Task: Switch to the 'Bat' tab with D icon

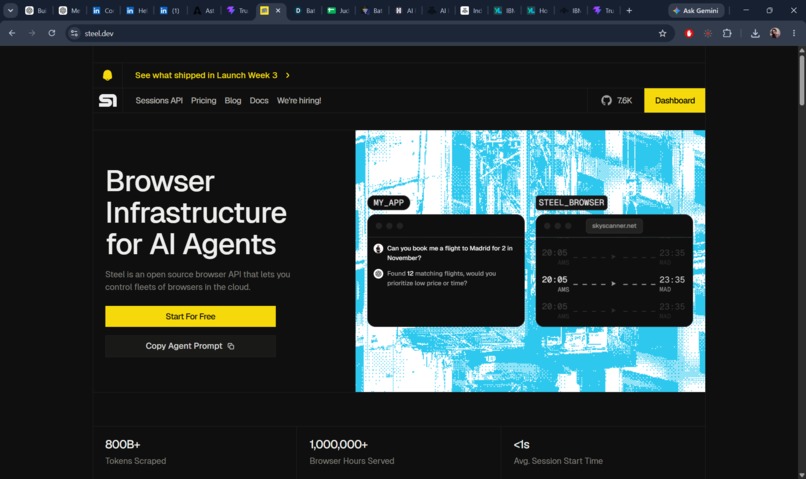Action: click(x=305, y=10)
